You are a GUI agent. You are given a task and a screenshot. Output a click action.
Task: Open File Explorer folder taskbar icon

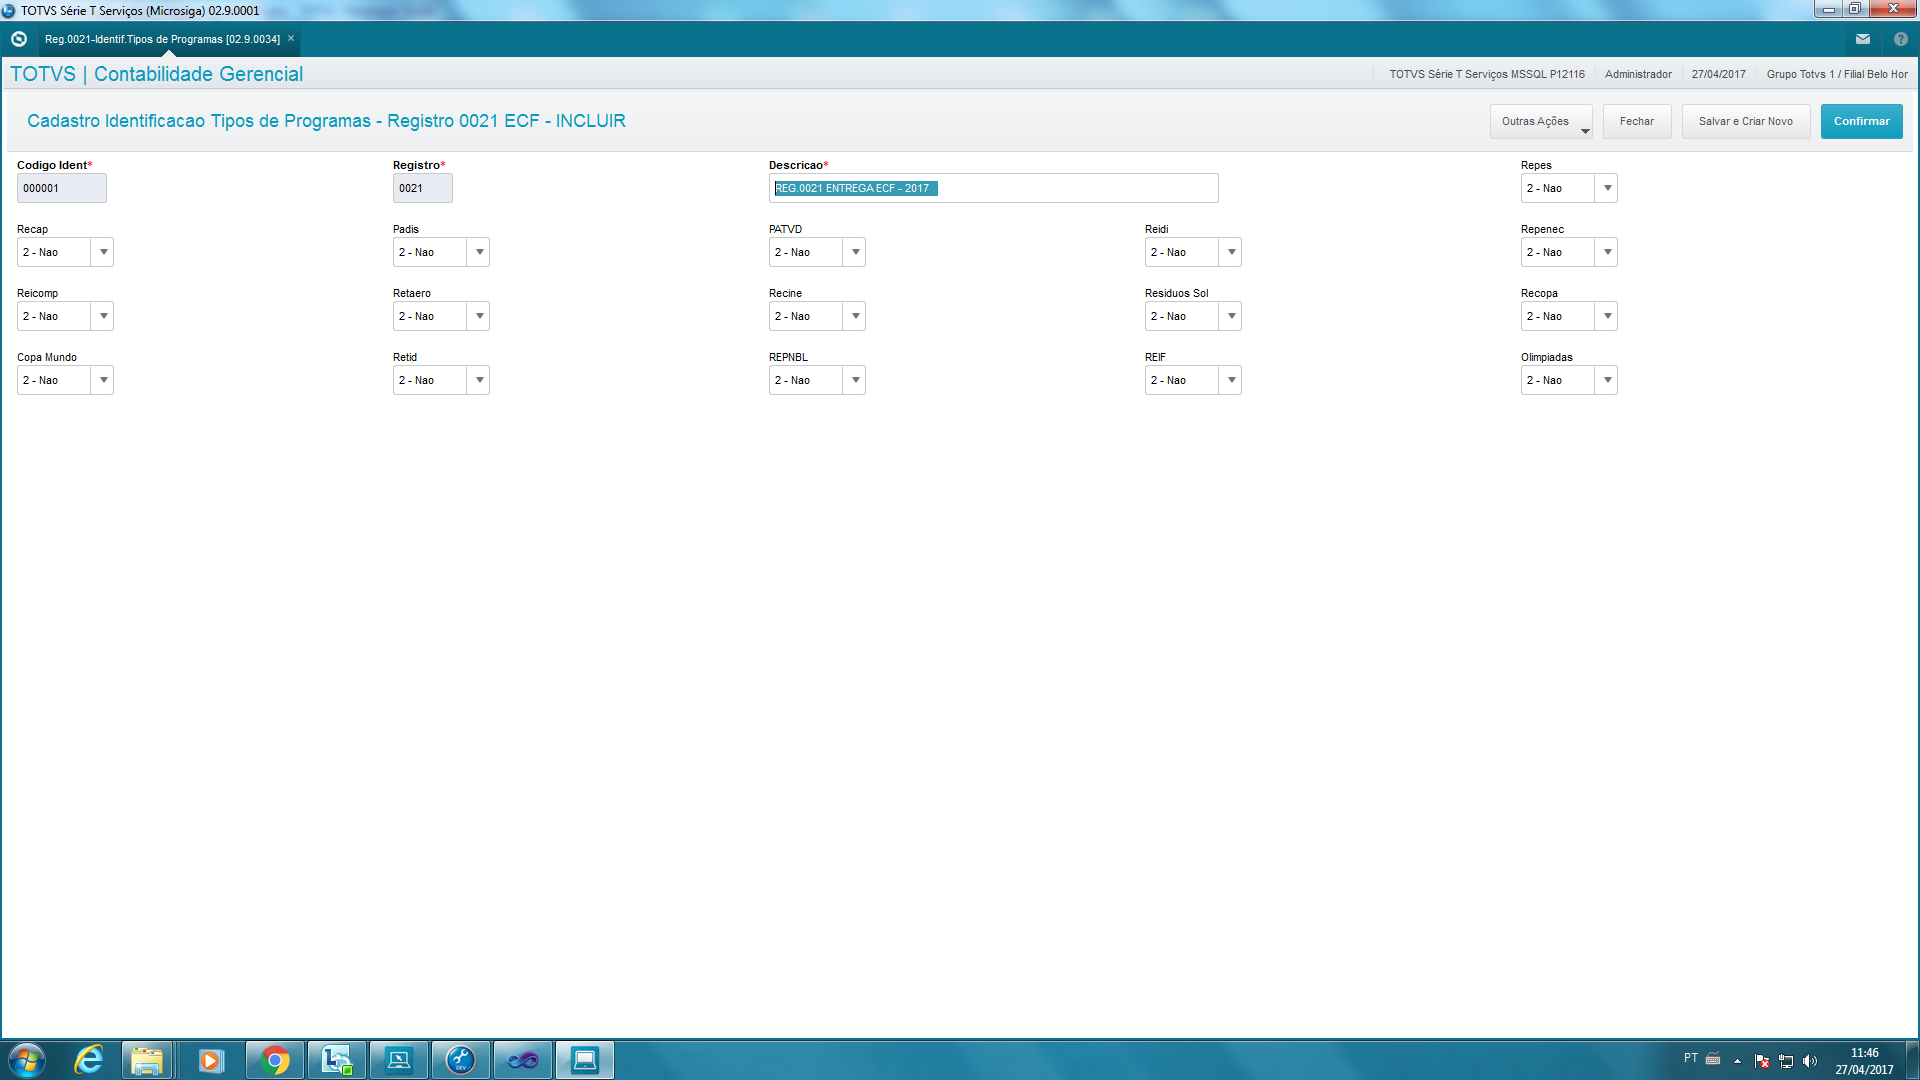[x=147, y=1060]
